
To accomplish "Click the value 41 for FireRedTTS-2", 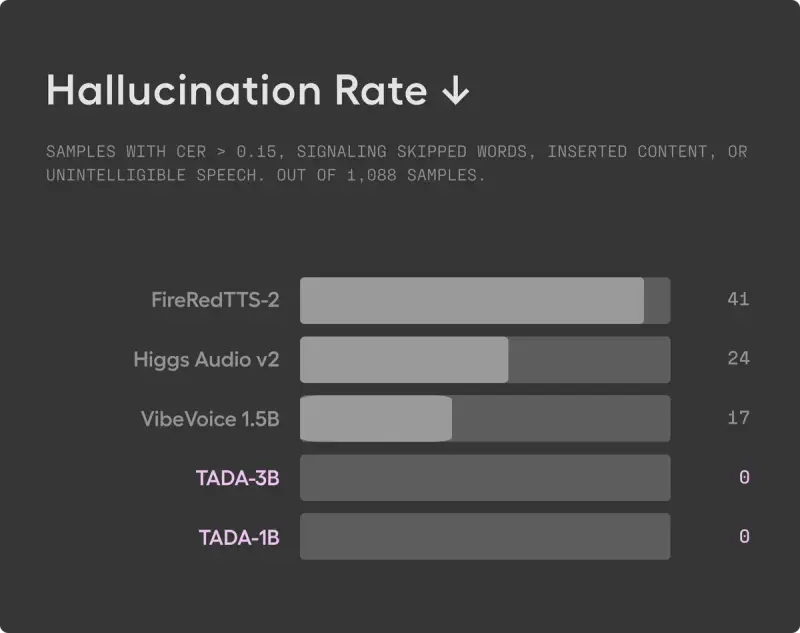I will click(x=738, y=300).
